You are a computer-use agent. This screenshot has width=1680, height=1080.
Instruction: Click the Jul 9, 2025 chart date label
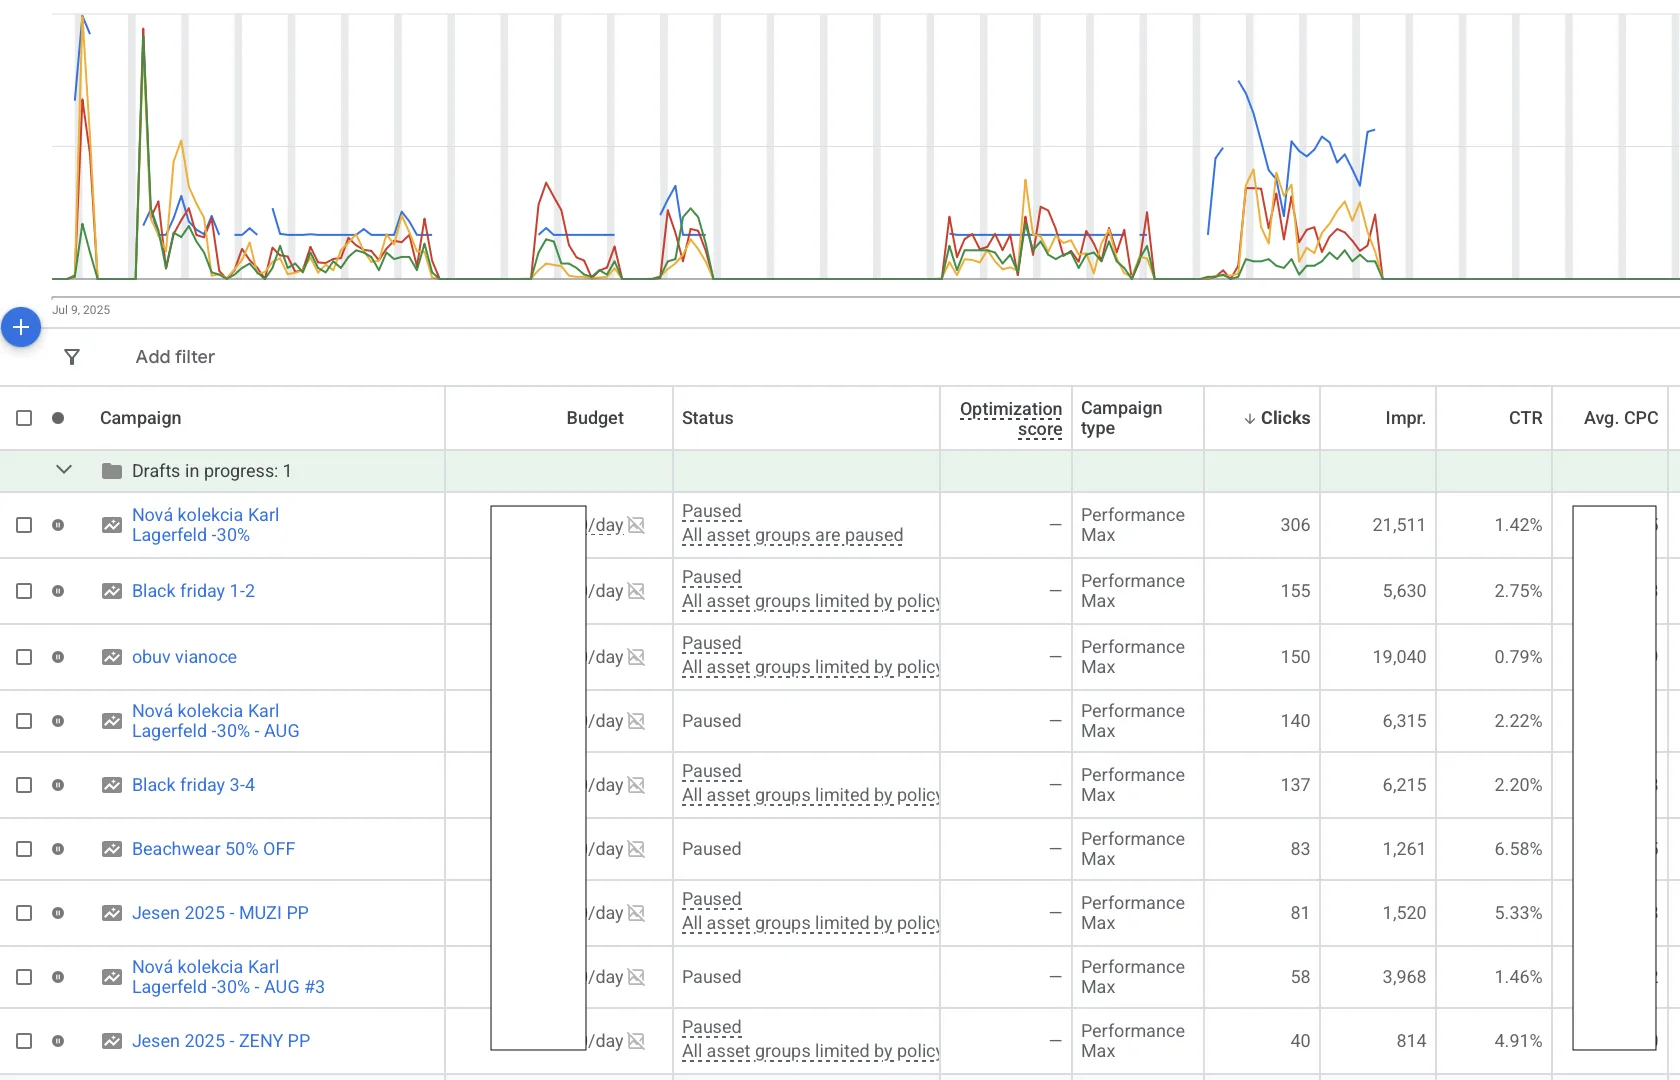pos(81,310)
